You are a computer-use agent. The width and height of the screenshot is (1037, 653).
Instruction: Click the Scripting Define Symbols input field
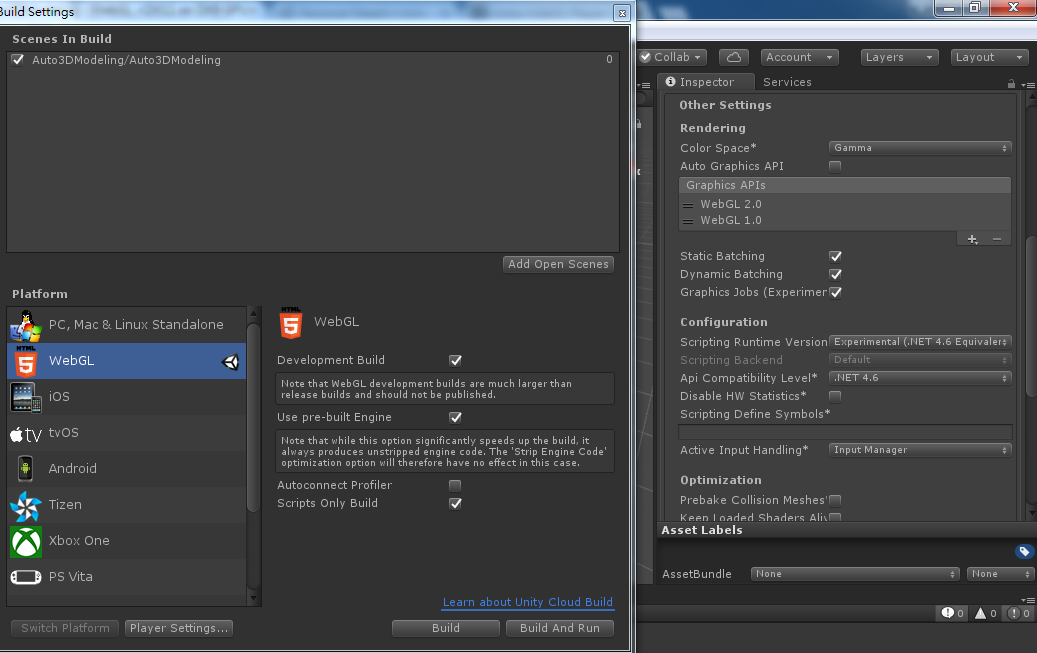tap(845, 432)
